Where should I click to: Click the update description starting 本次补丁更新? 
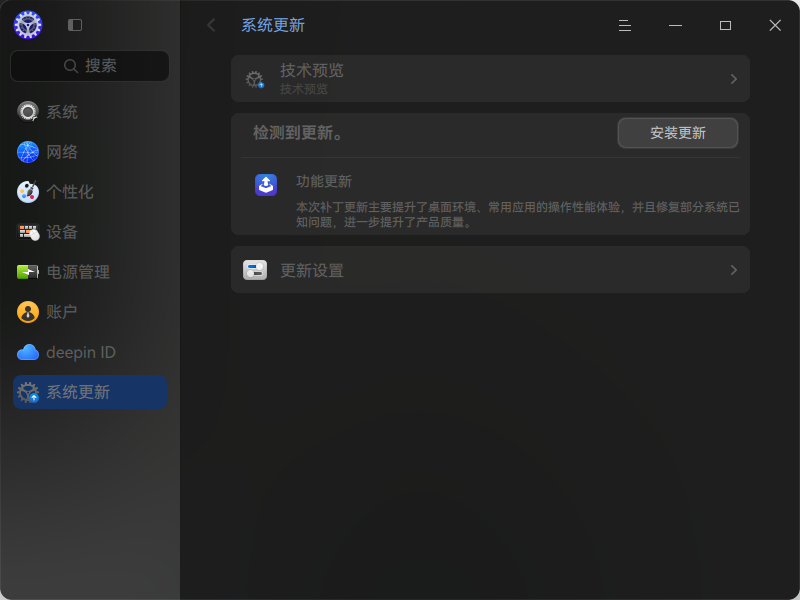(518, 214)
